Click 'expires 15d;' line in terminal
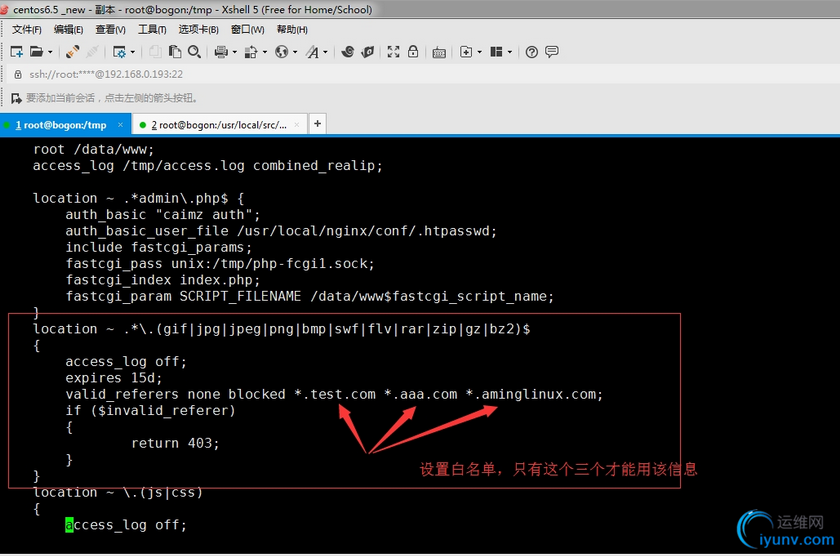 click(x=114, y=378)
